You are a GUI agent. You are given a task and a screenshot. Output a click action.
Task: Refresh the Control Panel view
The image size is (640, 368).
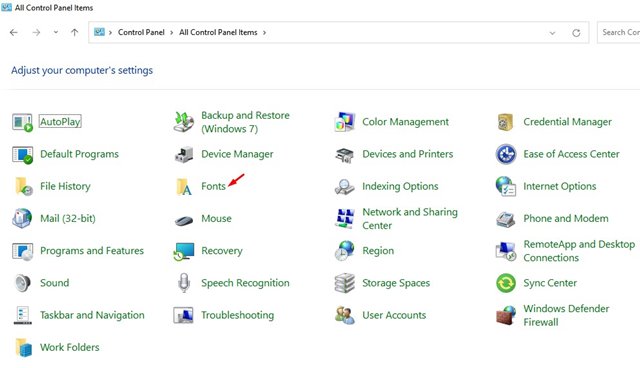click(x=576, y=33)
